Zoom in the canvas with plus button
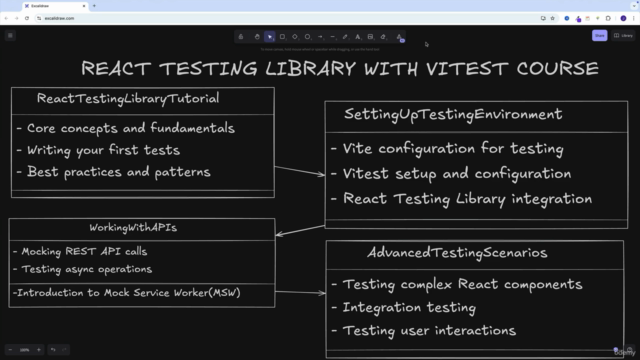Image resolution: width=640 pixels, height=360 pixels. (39, 350)
